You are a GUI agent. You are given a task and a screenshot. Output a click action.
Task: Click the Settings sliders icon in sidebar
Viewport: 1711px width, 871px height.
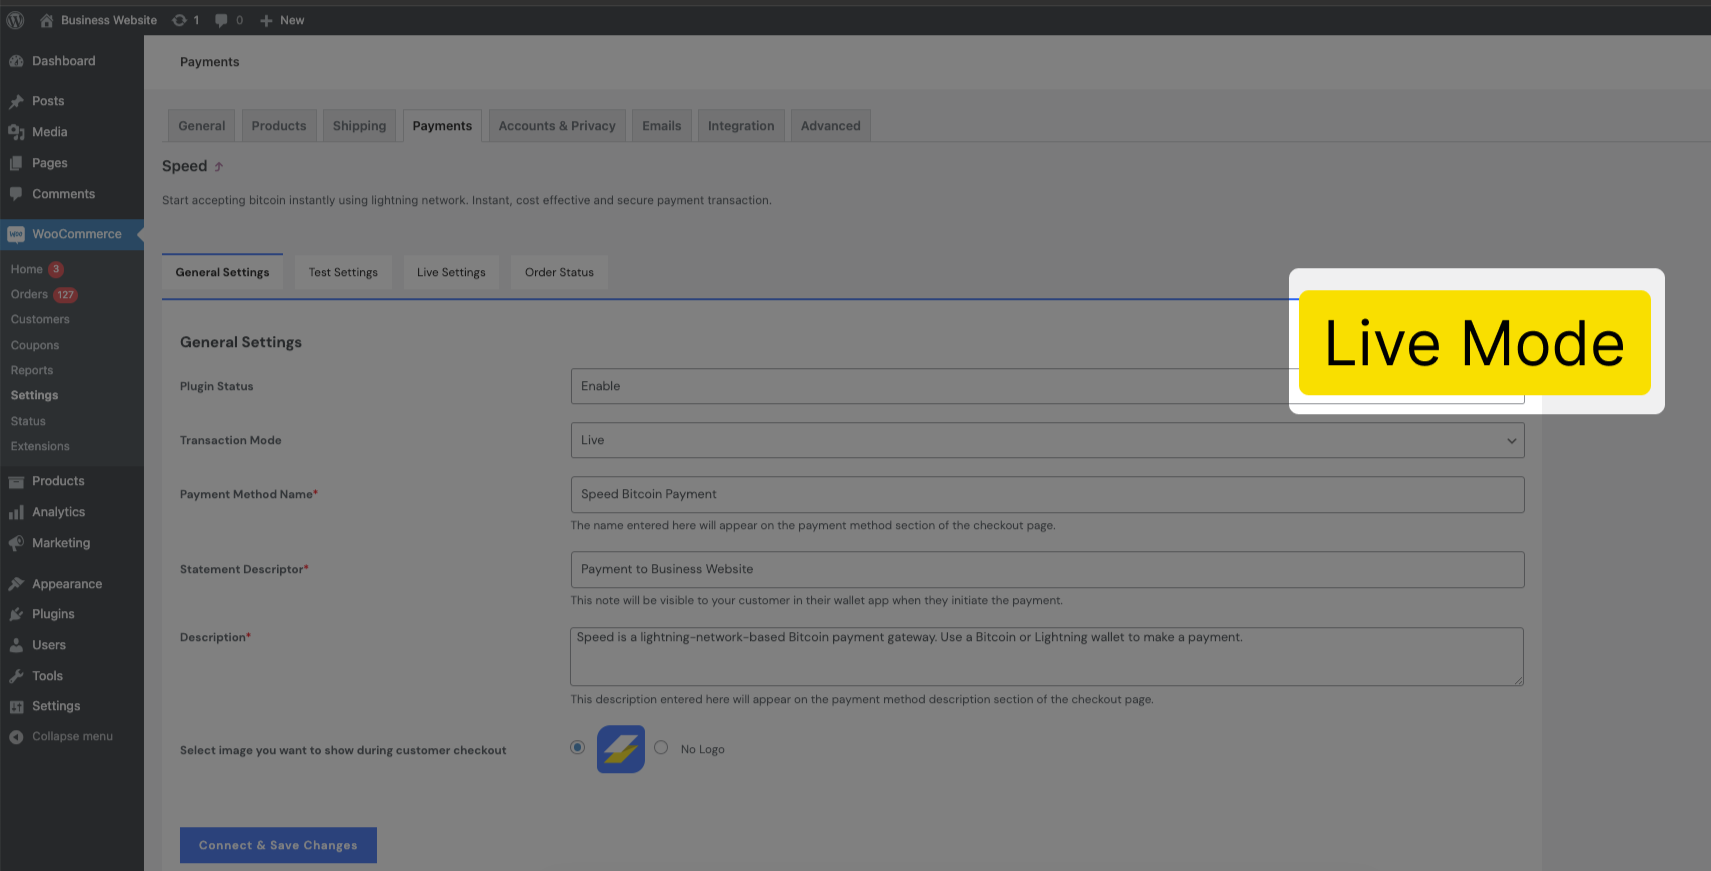(16, 706)
